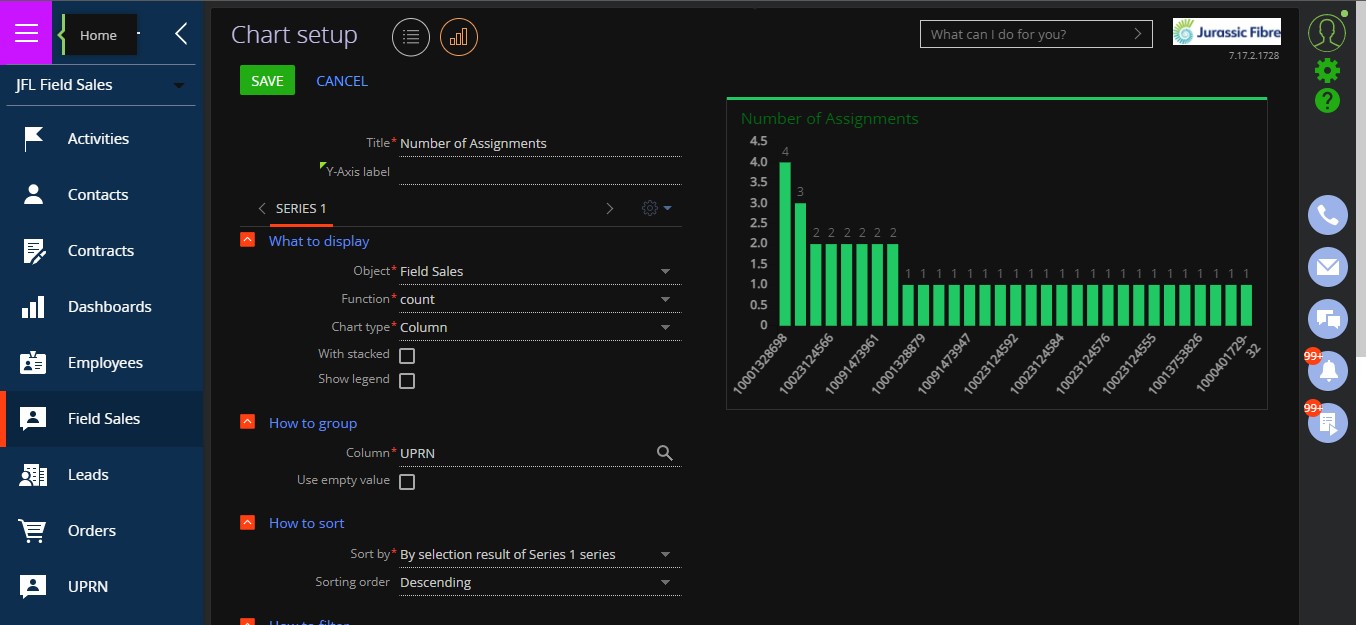Go to previous series tab arrow
Screen dimensions: 1366x625
[261, 208]
